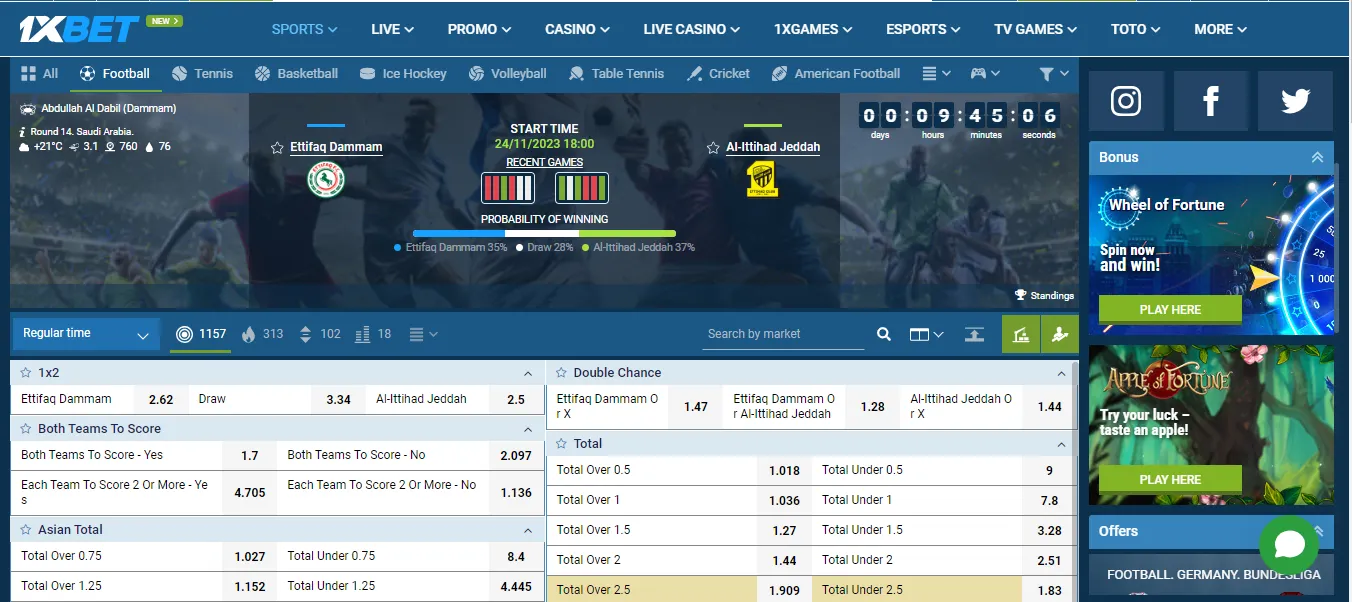
Task: Open the search by market magnifier icon
Action: click(883, 334)
